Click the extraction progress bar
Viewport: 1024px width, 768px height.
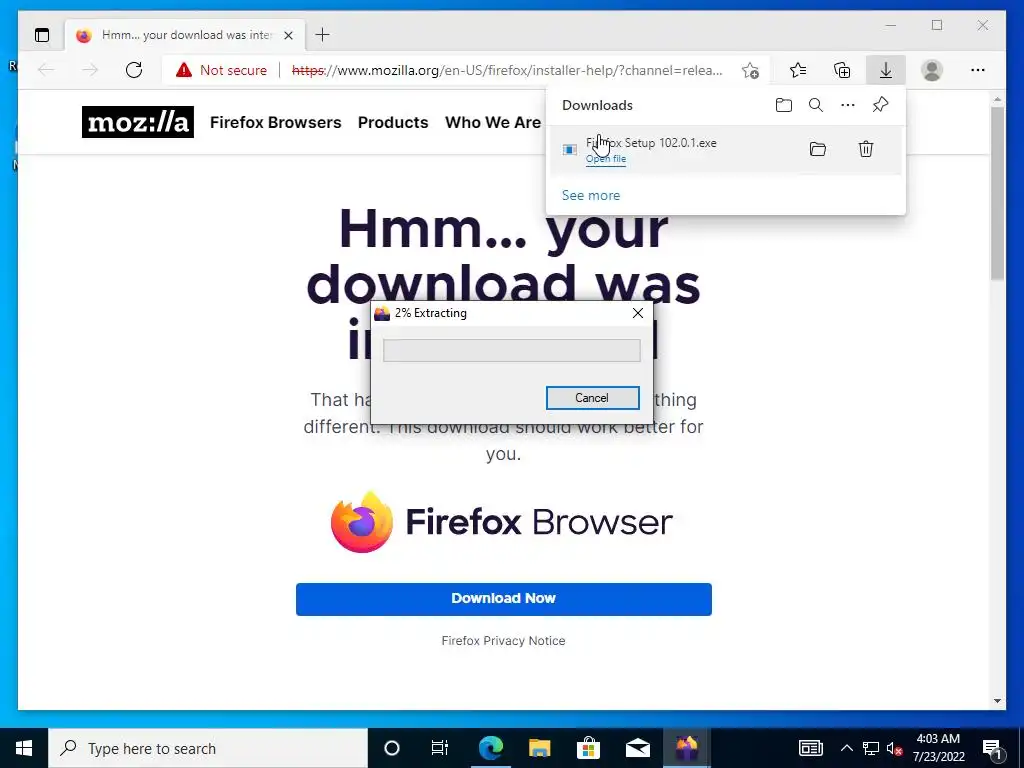(x=511, y=350)
